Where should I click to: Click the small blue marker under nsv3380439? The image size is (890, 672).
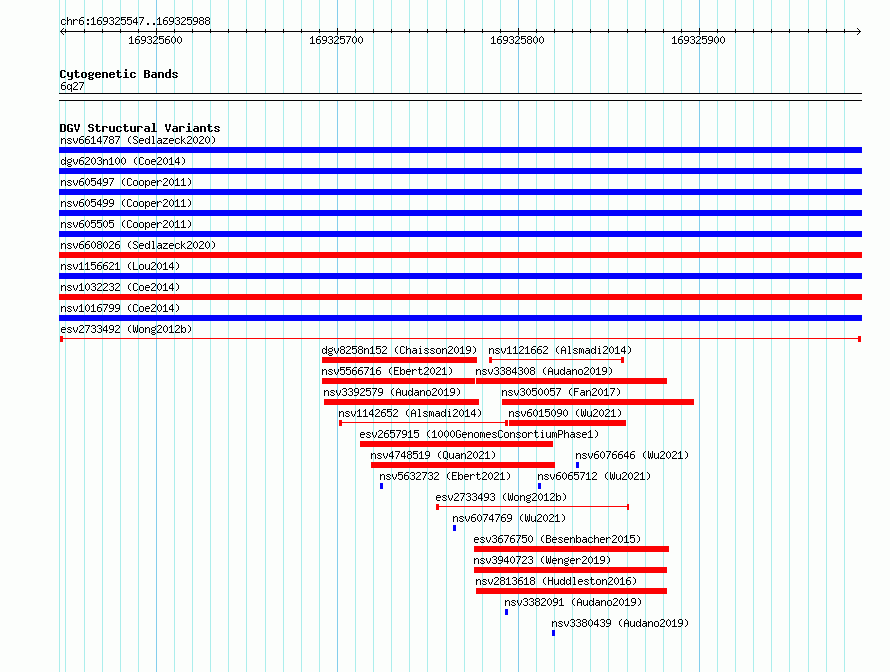[553, 633]
